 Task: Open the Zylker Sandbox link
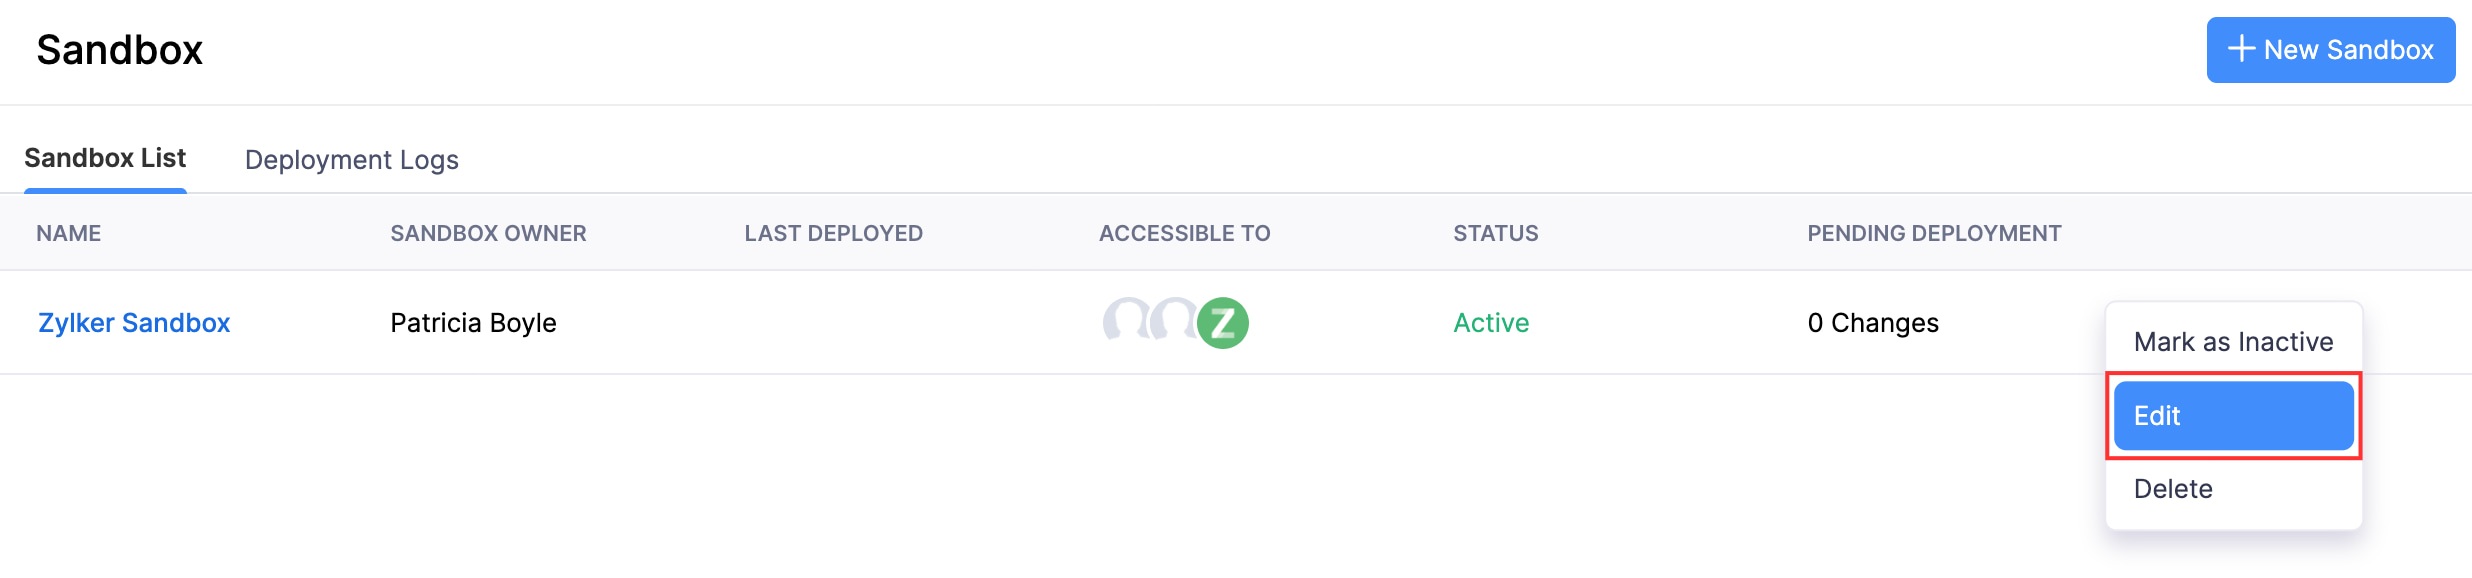134,323
